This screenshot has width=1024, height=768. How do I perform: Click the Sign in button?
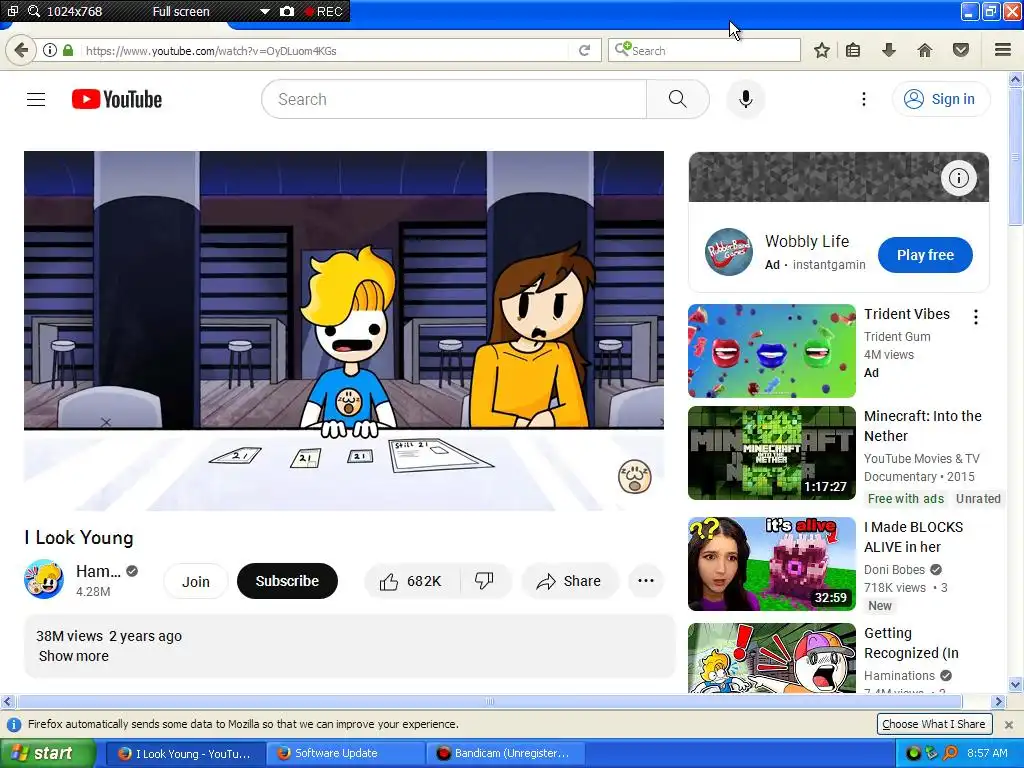pyautogui.click(x=940, y=99)
